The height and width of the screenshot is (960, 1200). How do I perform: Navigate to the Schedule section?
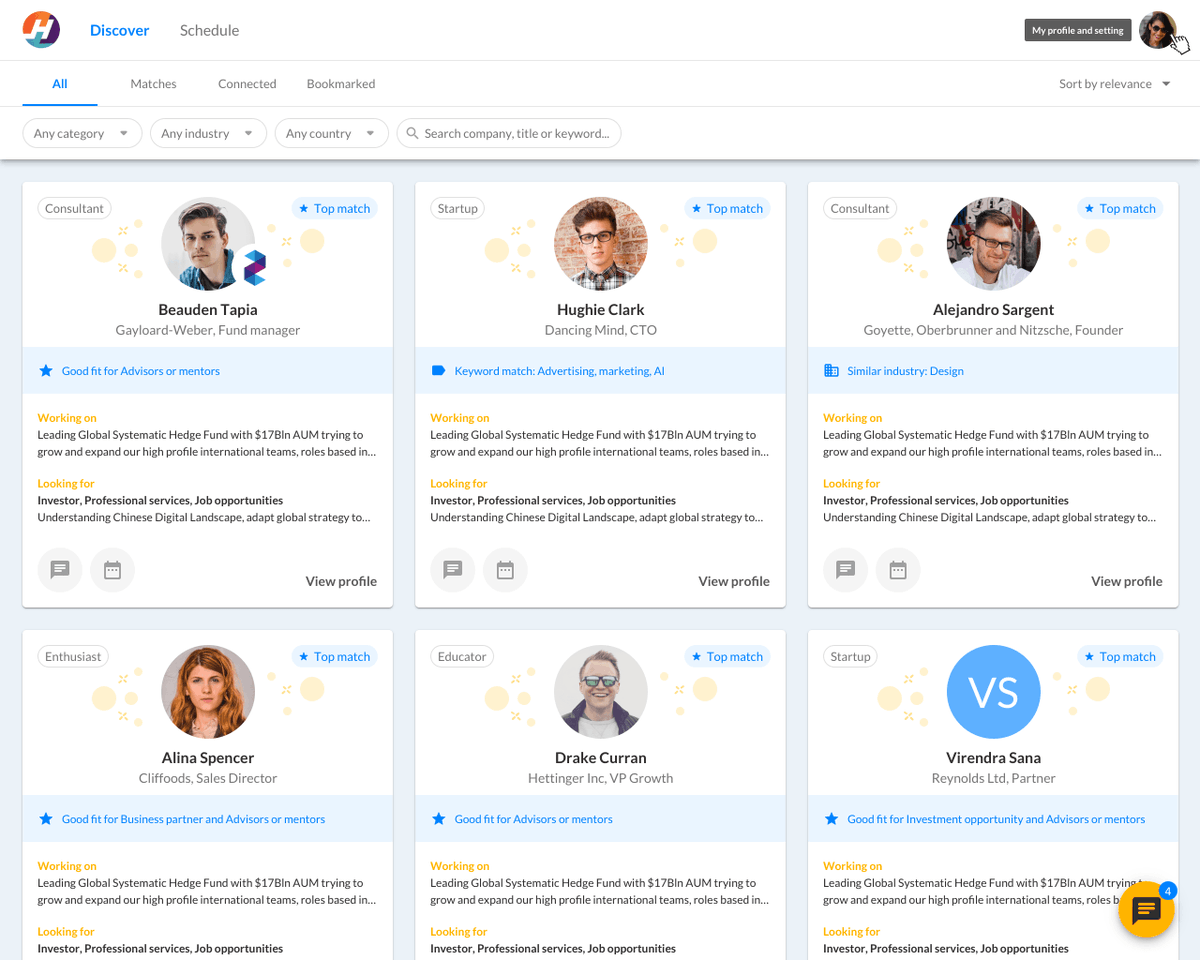click(209, 30)
